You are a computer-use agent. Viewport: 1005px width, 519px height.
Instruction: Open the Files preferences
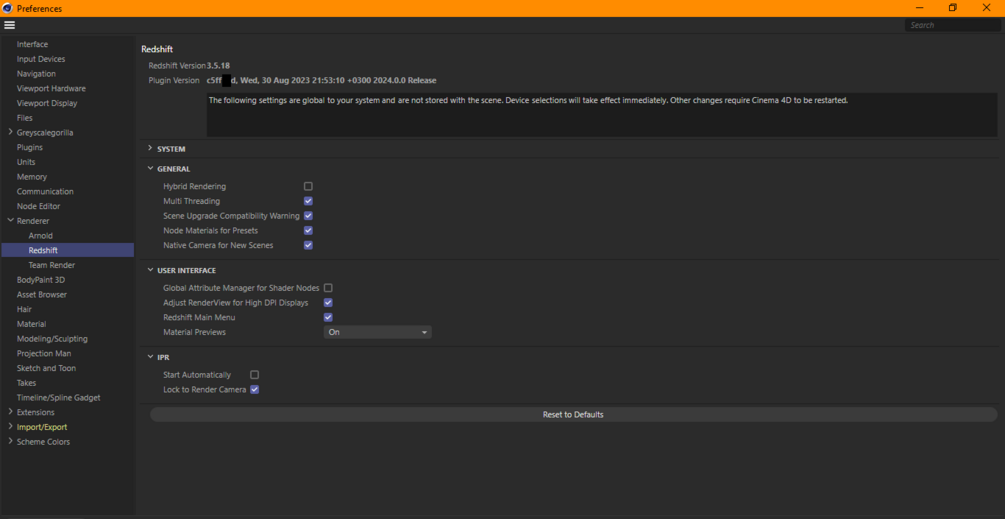24,118
